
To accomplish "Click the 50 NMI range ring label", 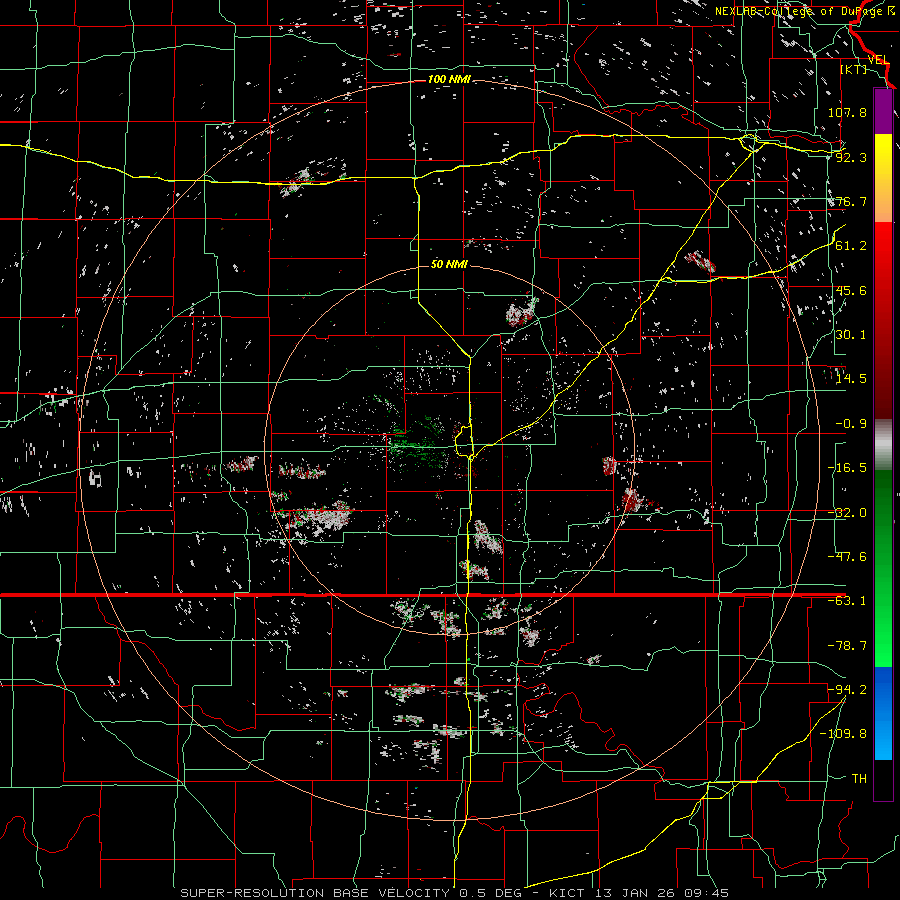I will [x=449, y=264].
